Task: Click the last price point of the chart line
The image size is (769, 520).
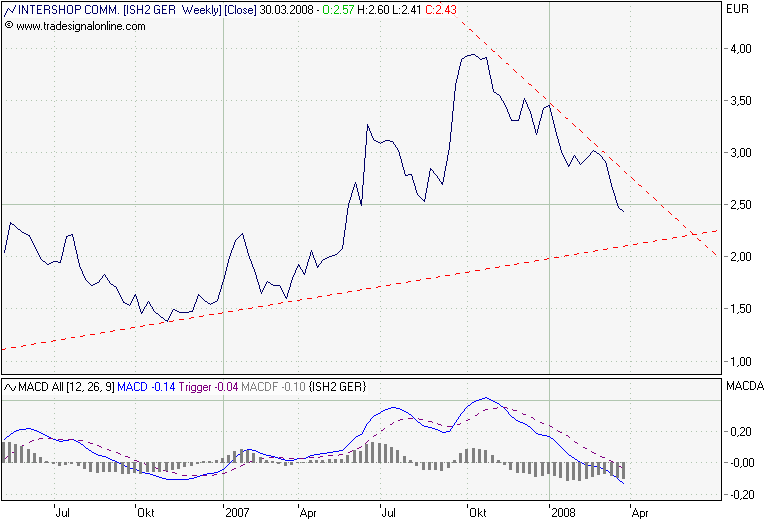Action: pyautogui.click(x=623, y=211)
